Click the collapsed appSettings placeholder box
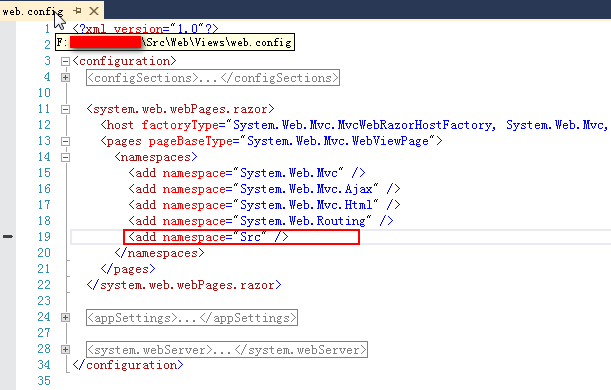The height and width of the screenshot is (390, 611). (192, 318)
